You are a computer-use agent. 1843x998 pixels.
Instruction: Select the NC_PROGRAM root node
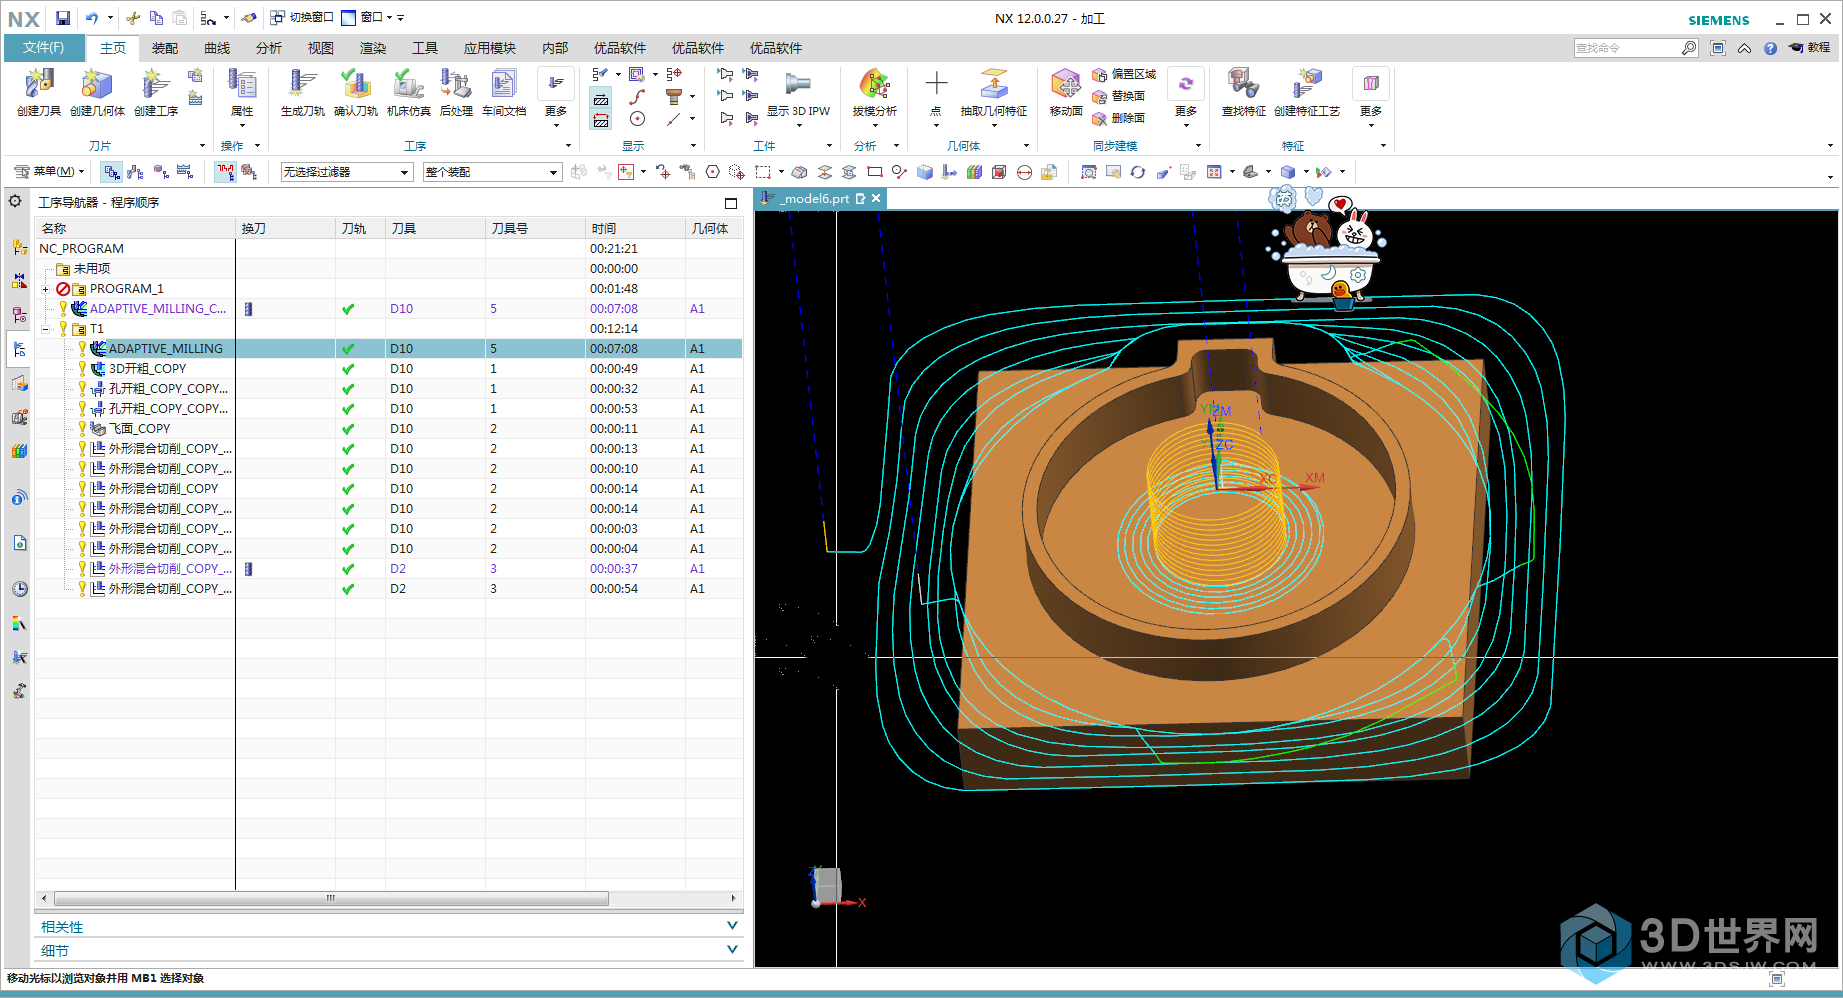point(81,249)
